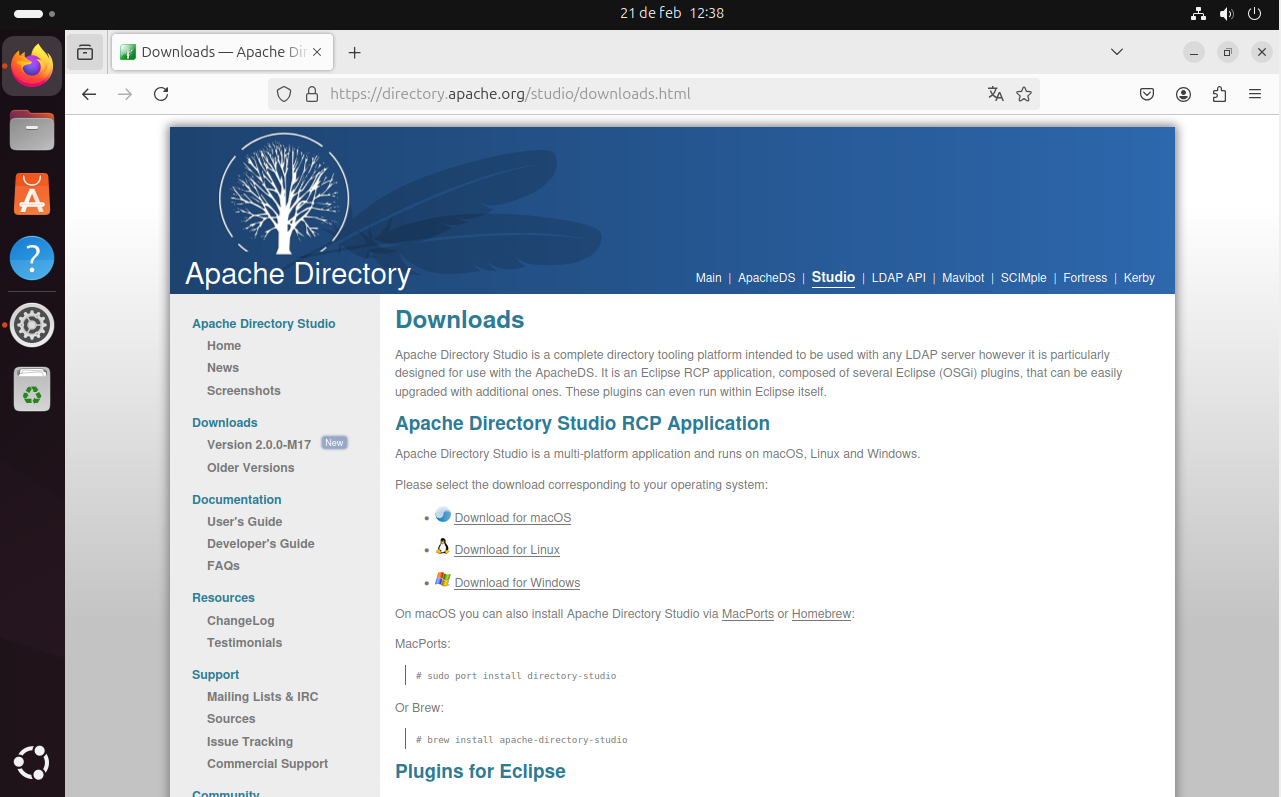The height and width of the screenshot is (797, 1281).
Task: Click Download for Windows link
Action: (x=517, y=583)
